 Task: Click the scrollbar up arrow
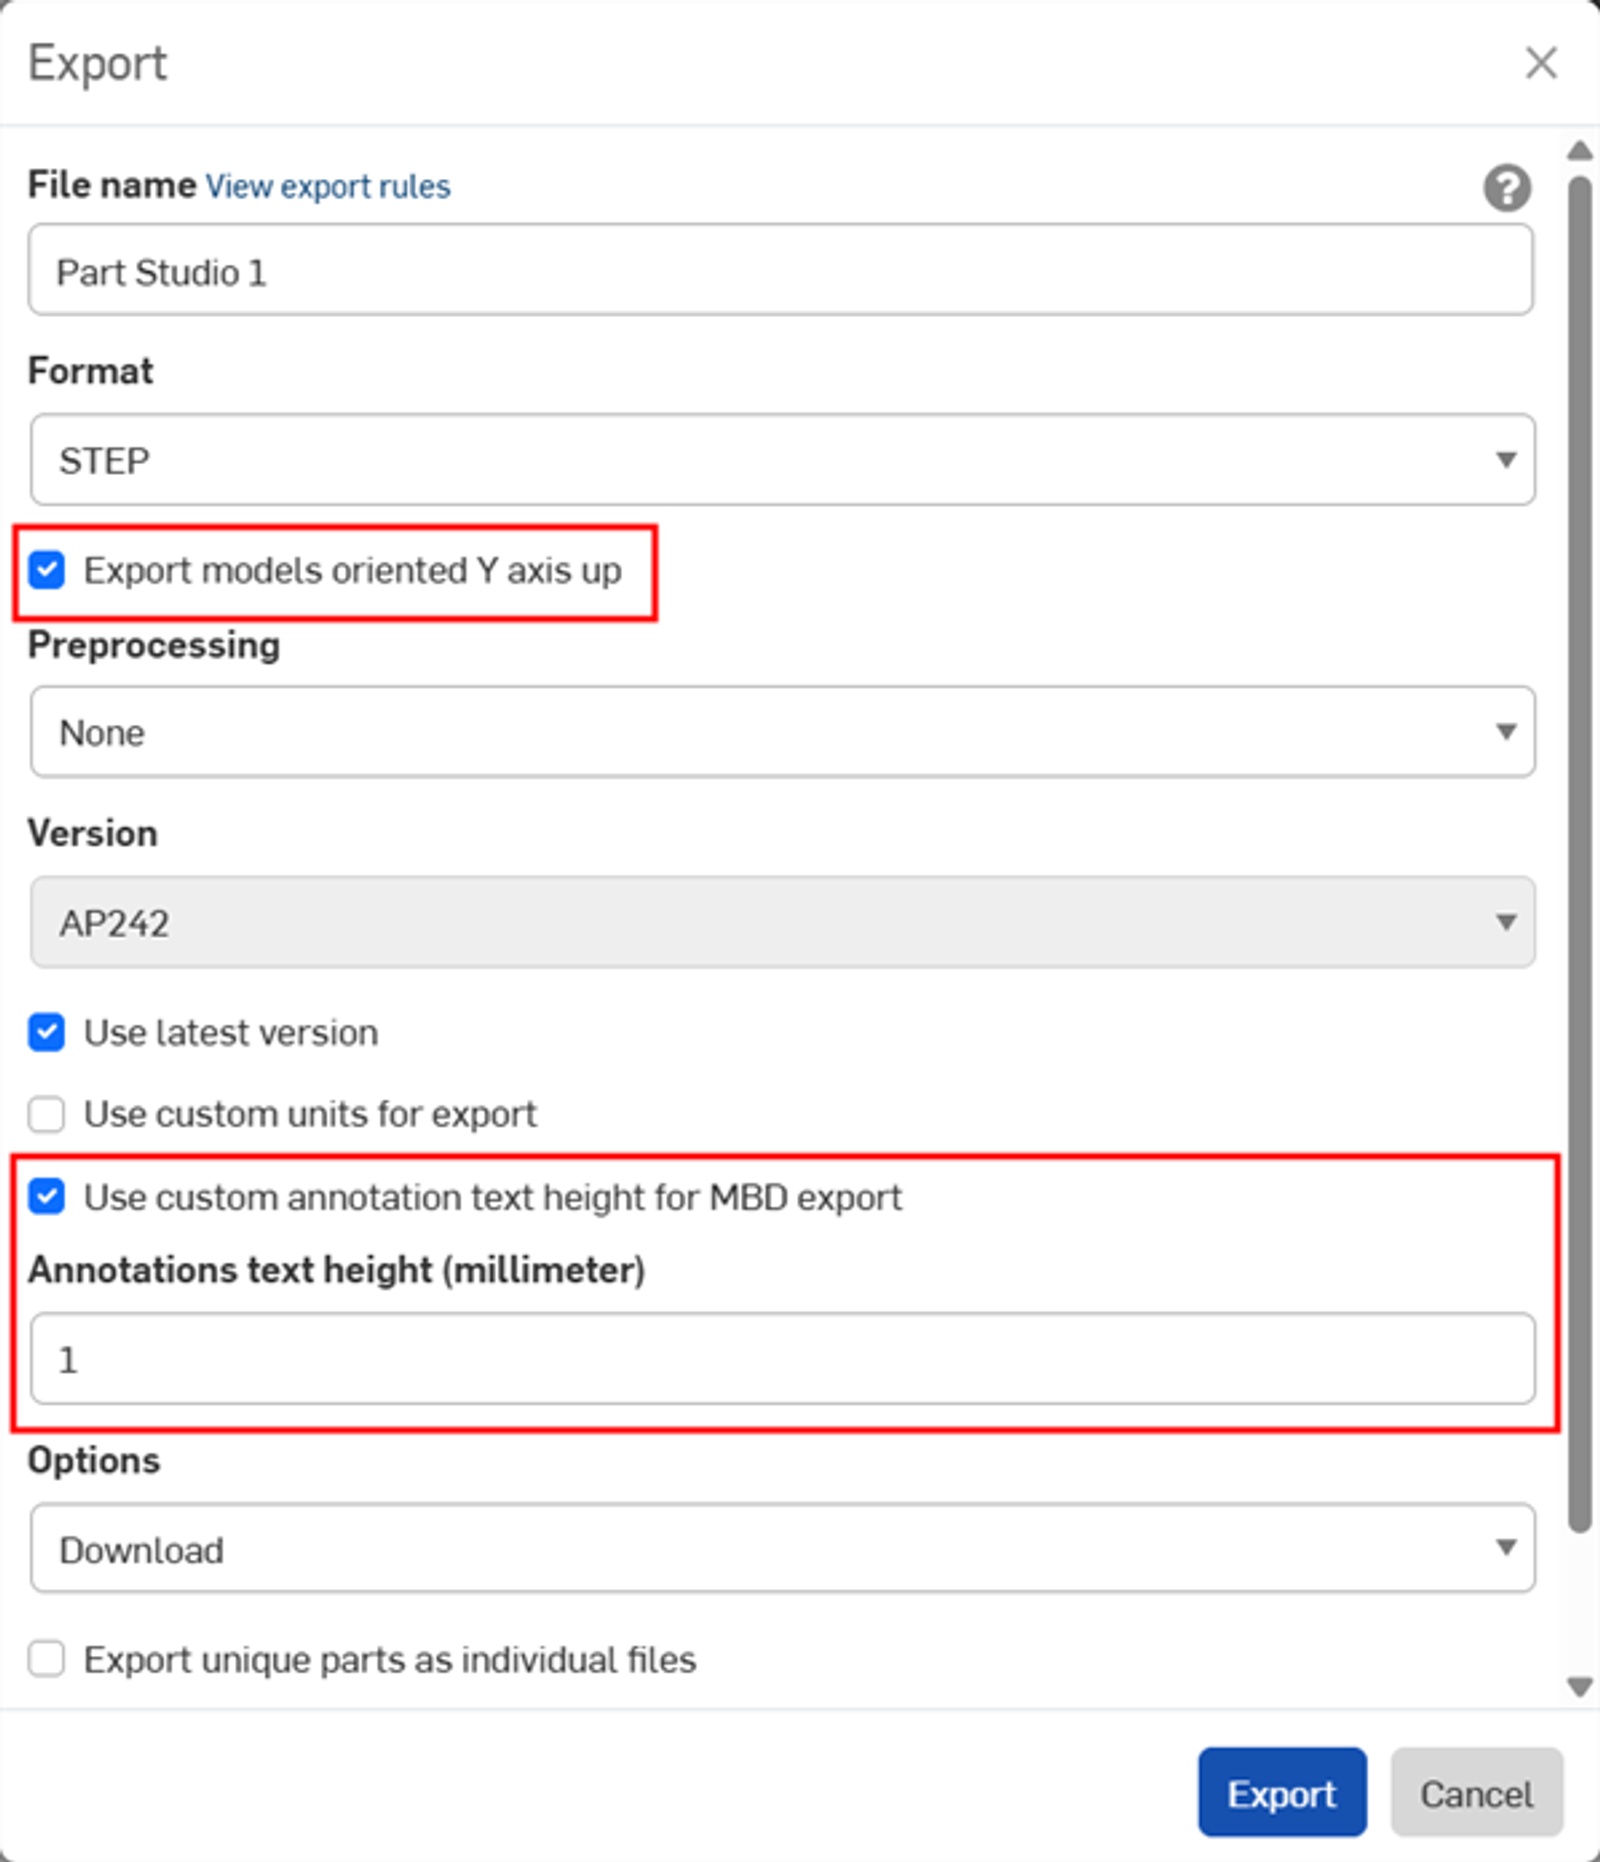coord(1577,152)
